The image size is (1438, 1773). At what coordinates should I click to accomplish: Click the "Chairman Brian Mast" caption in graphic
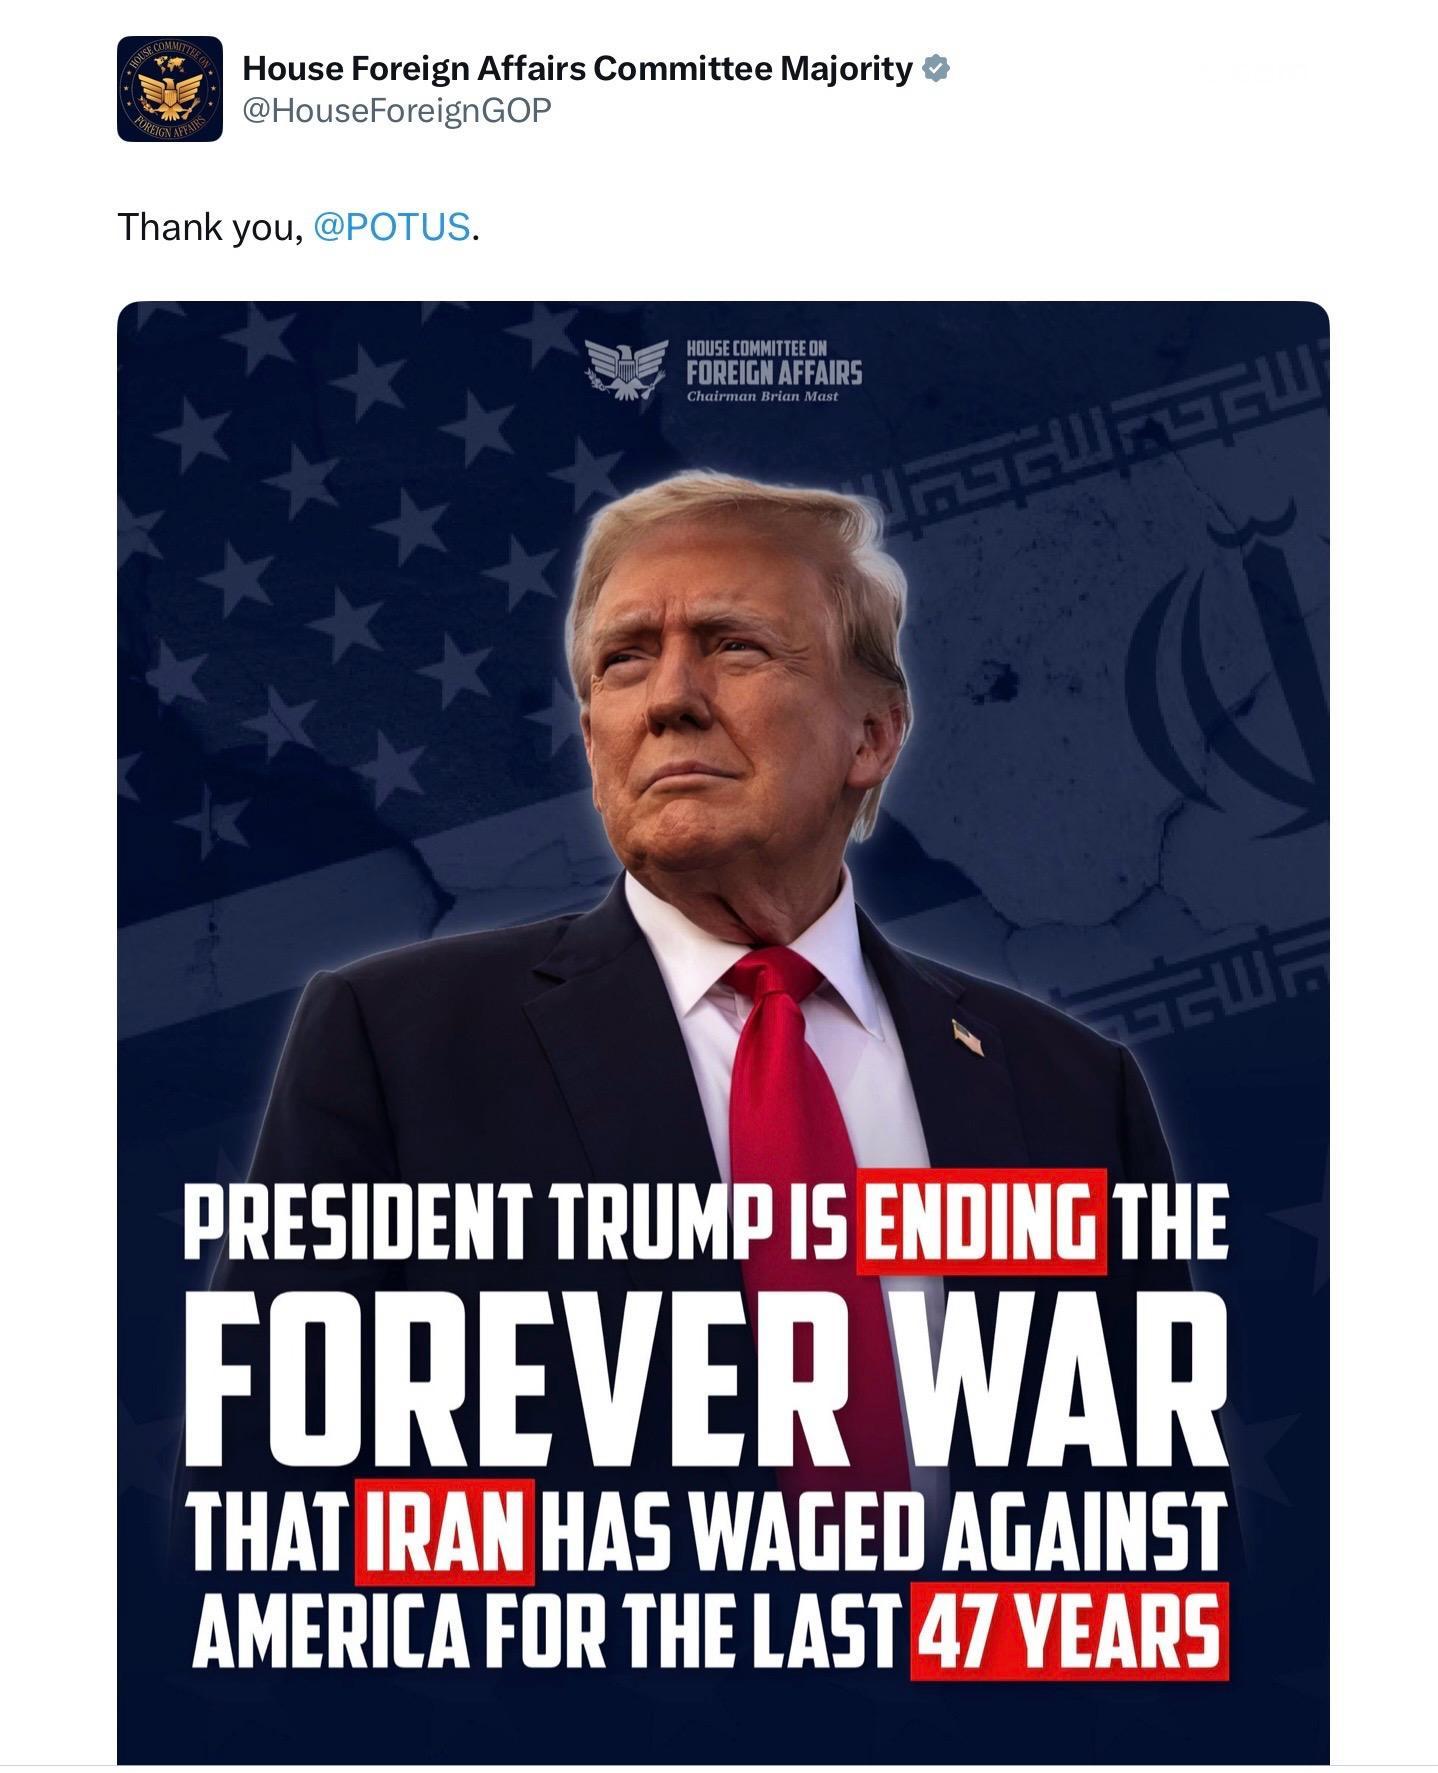[x=762, y=396]
